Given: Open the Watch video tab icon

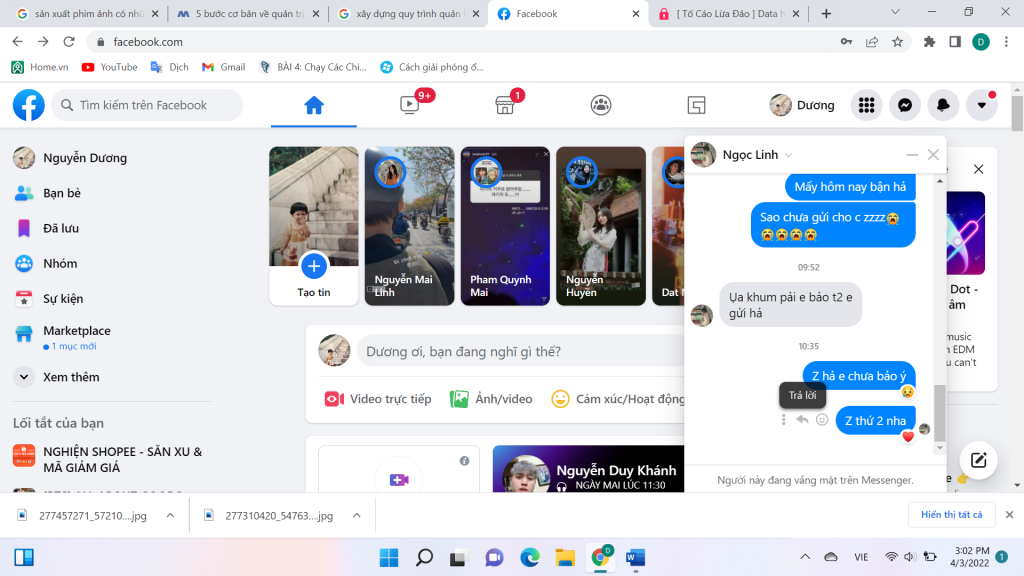Looking at the screenshot, I should 409,105.
